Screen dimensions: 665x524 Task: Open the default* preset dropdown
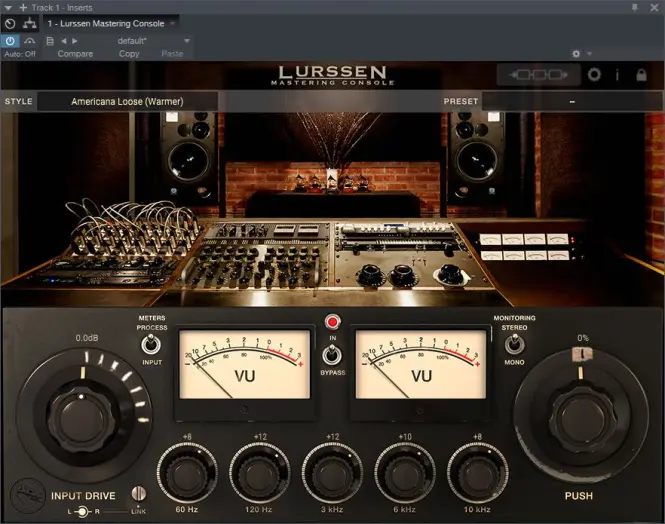click(x=187, y=41)
